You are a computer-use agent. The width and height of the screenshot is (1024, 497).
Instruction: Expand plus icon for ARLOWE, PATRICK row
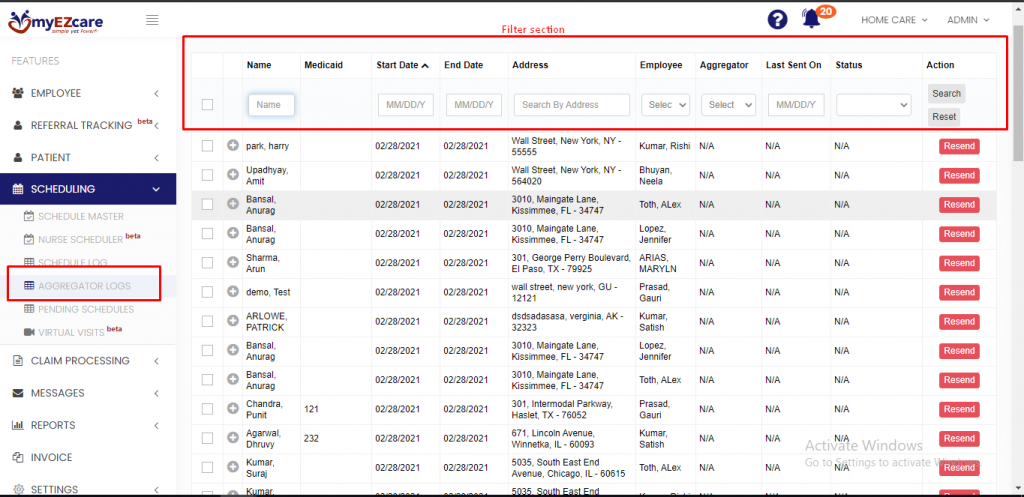(232, 321)
